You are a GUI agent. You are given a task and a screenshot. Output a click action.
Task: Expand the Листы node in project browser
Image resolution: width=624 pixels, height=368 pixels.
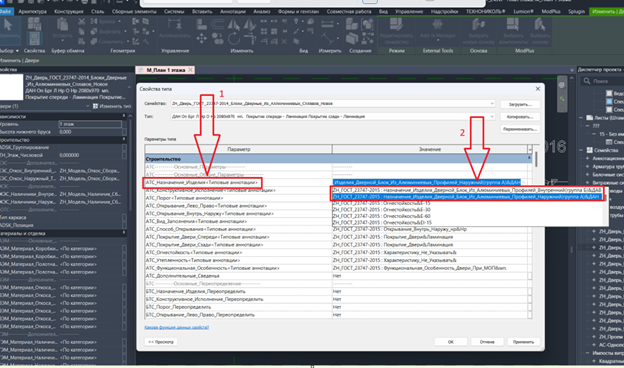click(581, 118)
